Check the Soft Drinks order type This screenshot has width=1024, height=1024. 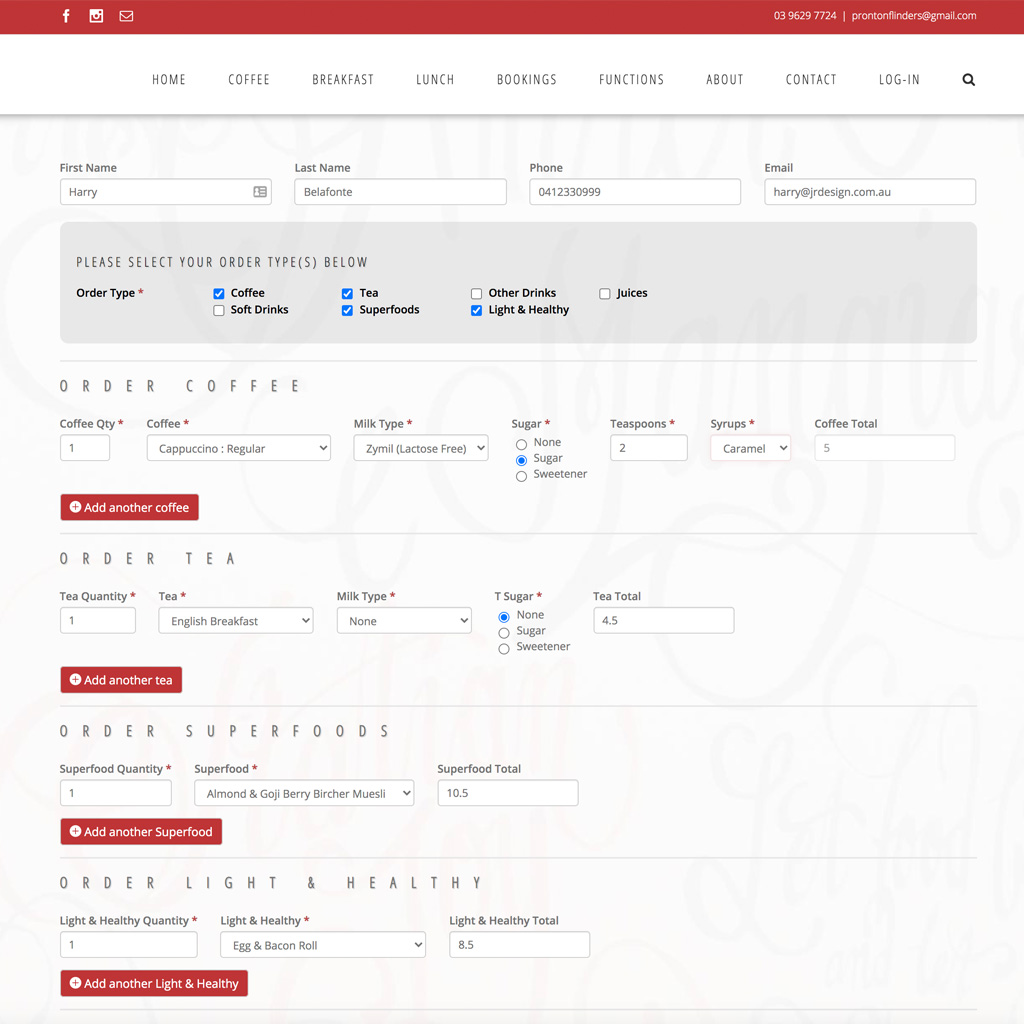click(x=219, y=310)
